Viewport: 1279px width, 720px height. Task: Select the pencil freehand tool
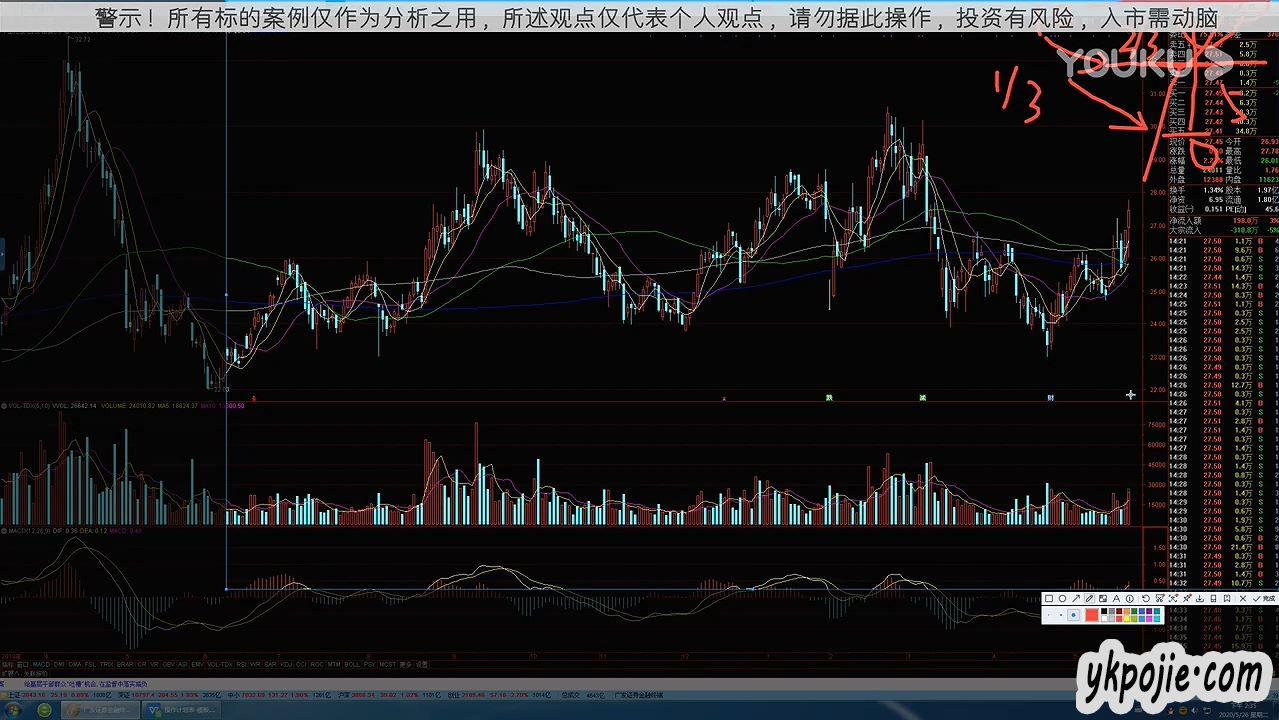1089,599
